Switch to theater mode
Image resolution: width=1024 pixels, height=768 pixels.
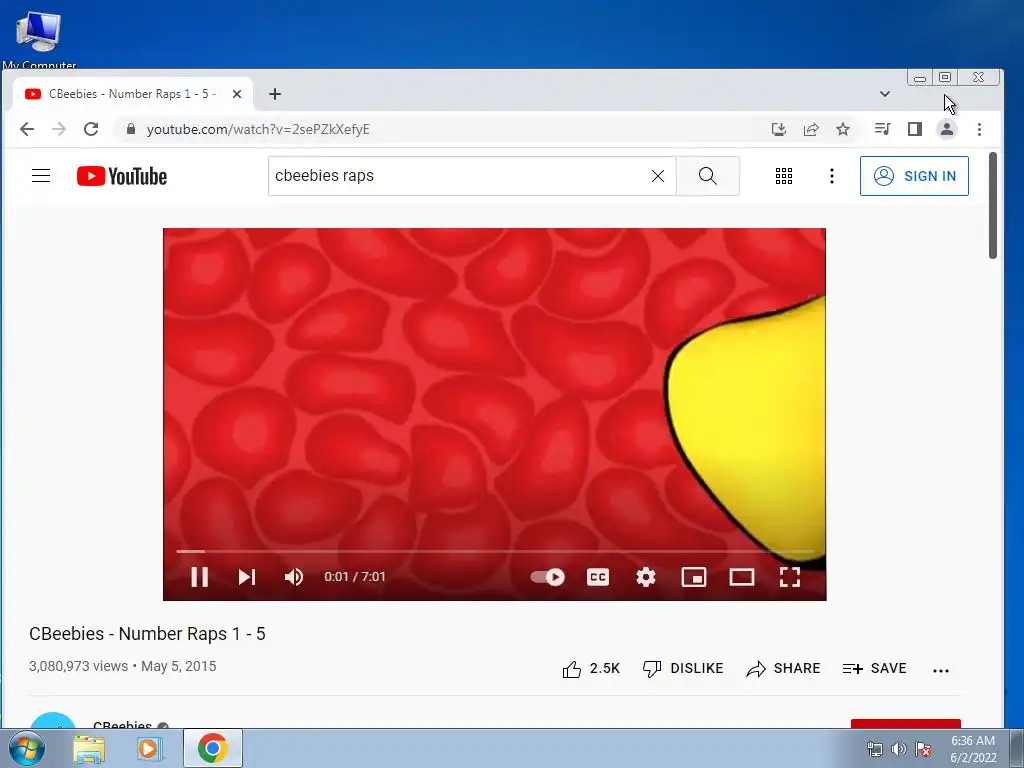tap(742, 577)
